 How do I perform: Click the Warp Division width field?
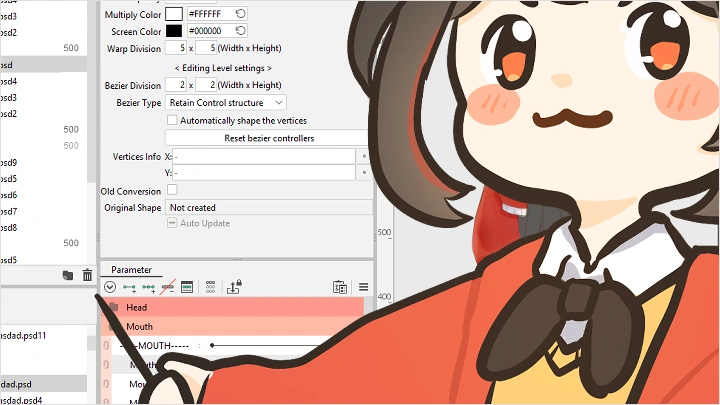click(x=176, y=48)
